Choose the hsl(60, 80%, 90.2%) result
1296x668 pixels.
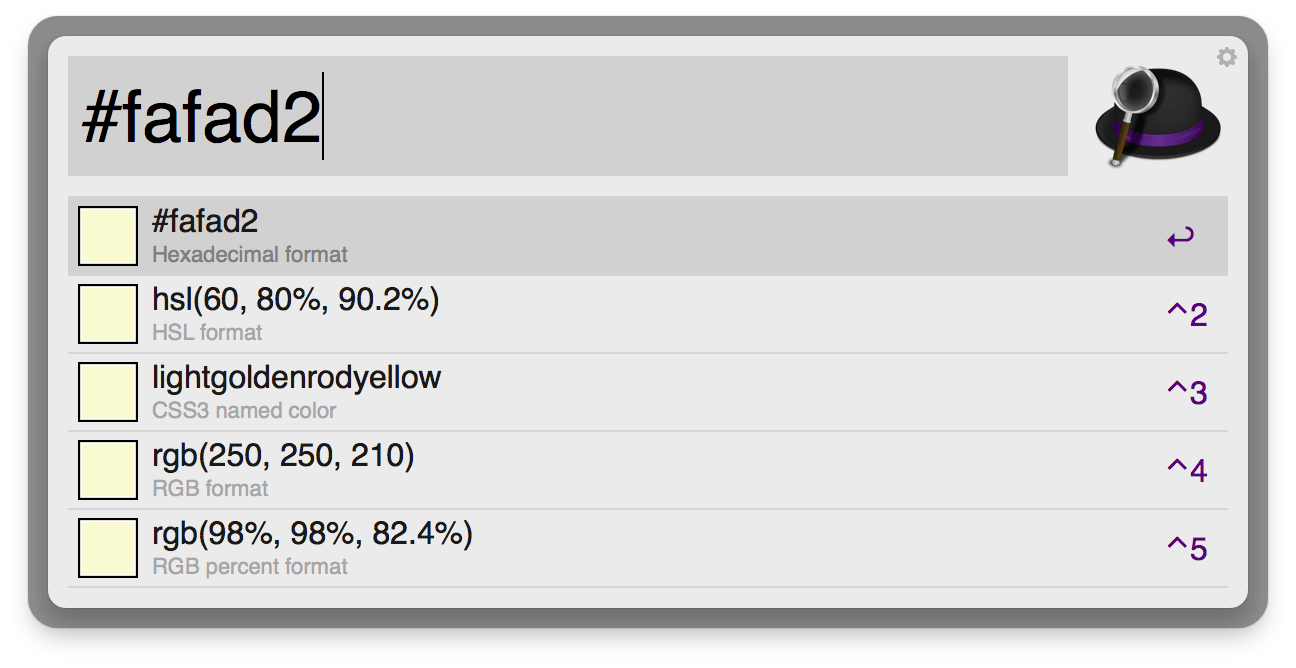coord(296,300)
